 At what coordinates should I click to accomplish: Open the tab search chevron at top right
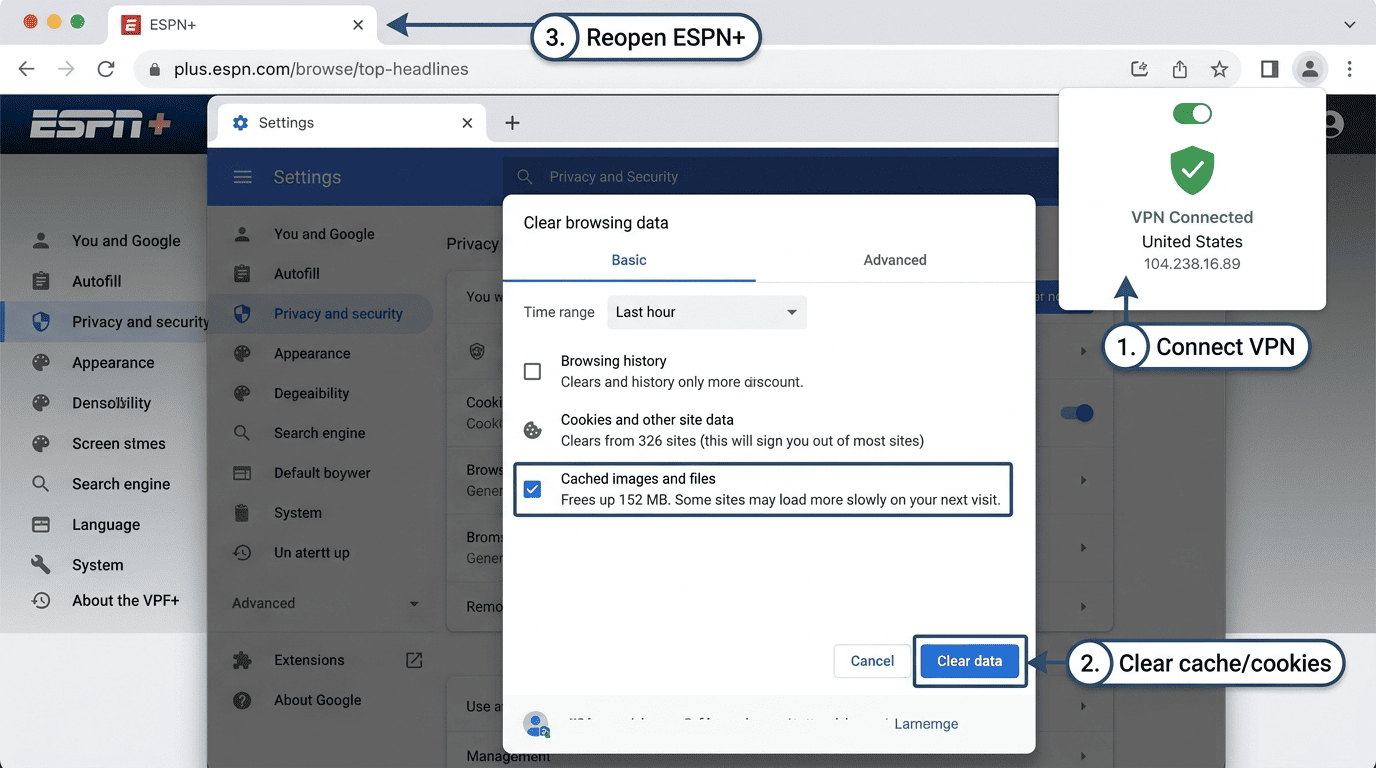[x=1349, y=24]
